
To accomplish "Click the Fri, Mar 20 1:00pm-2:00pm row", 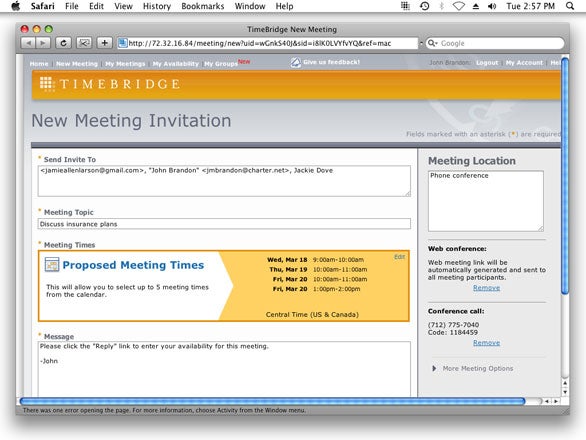I will click(317, 289).
